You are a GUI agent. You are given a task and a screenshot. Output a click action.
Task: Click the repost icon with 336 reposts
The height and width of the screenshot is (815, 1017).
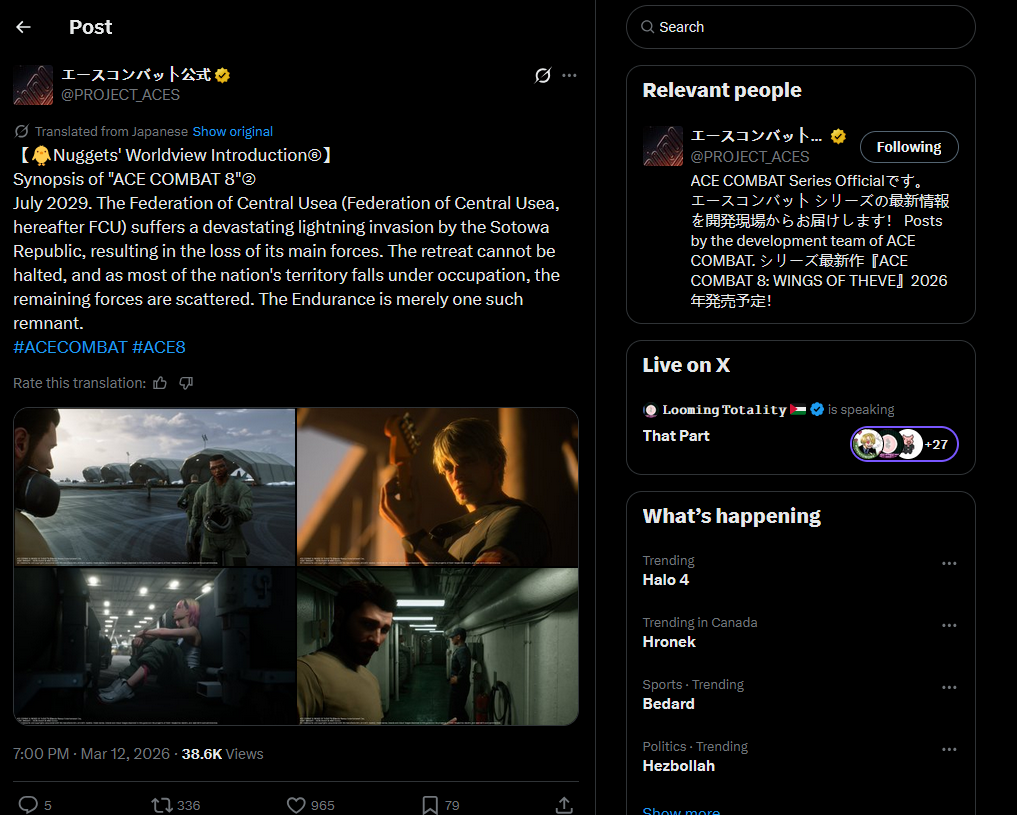tap(161, 805)
